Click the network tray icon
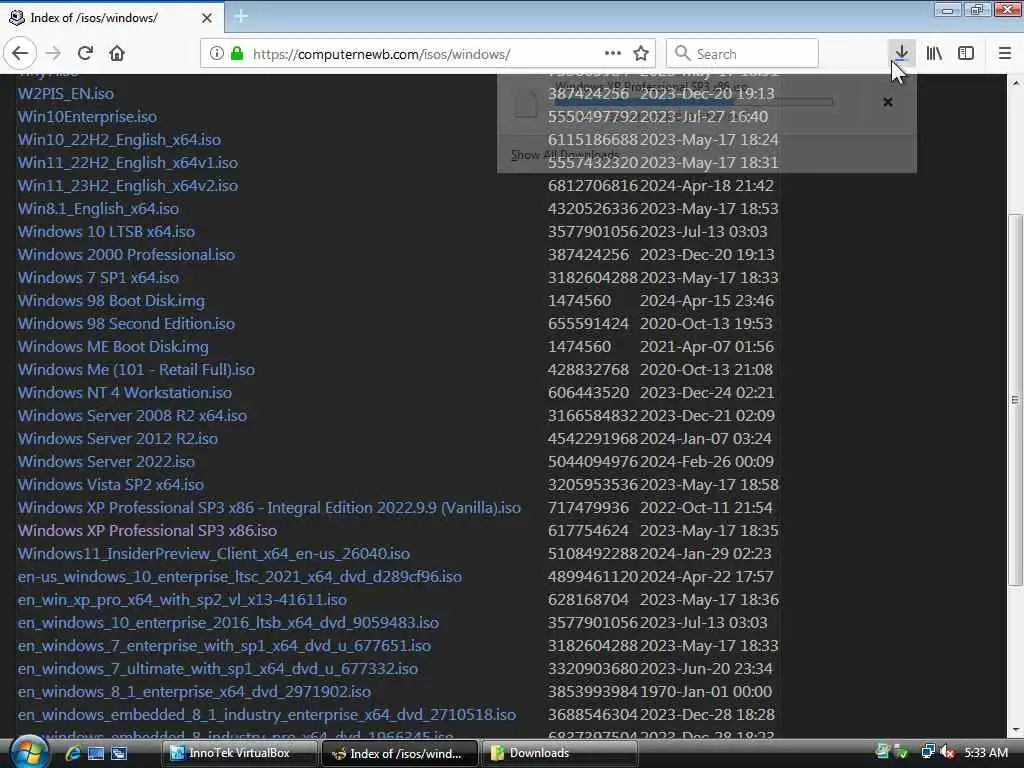The width and height of the screenshot is (1024, 768). tap(927, 752)
